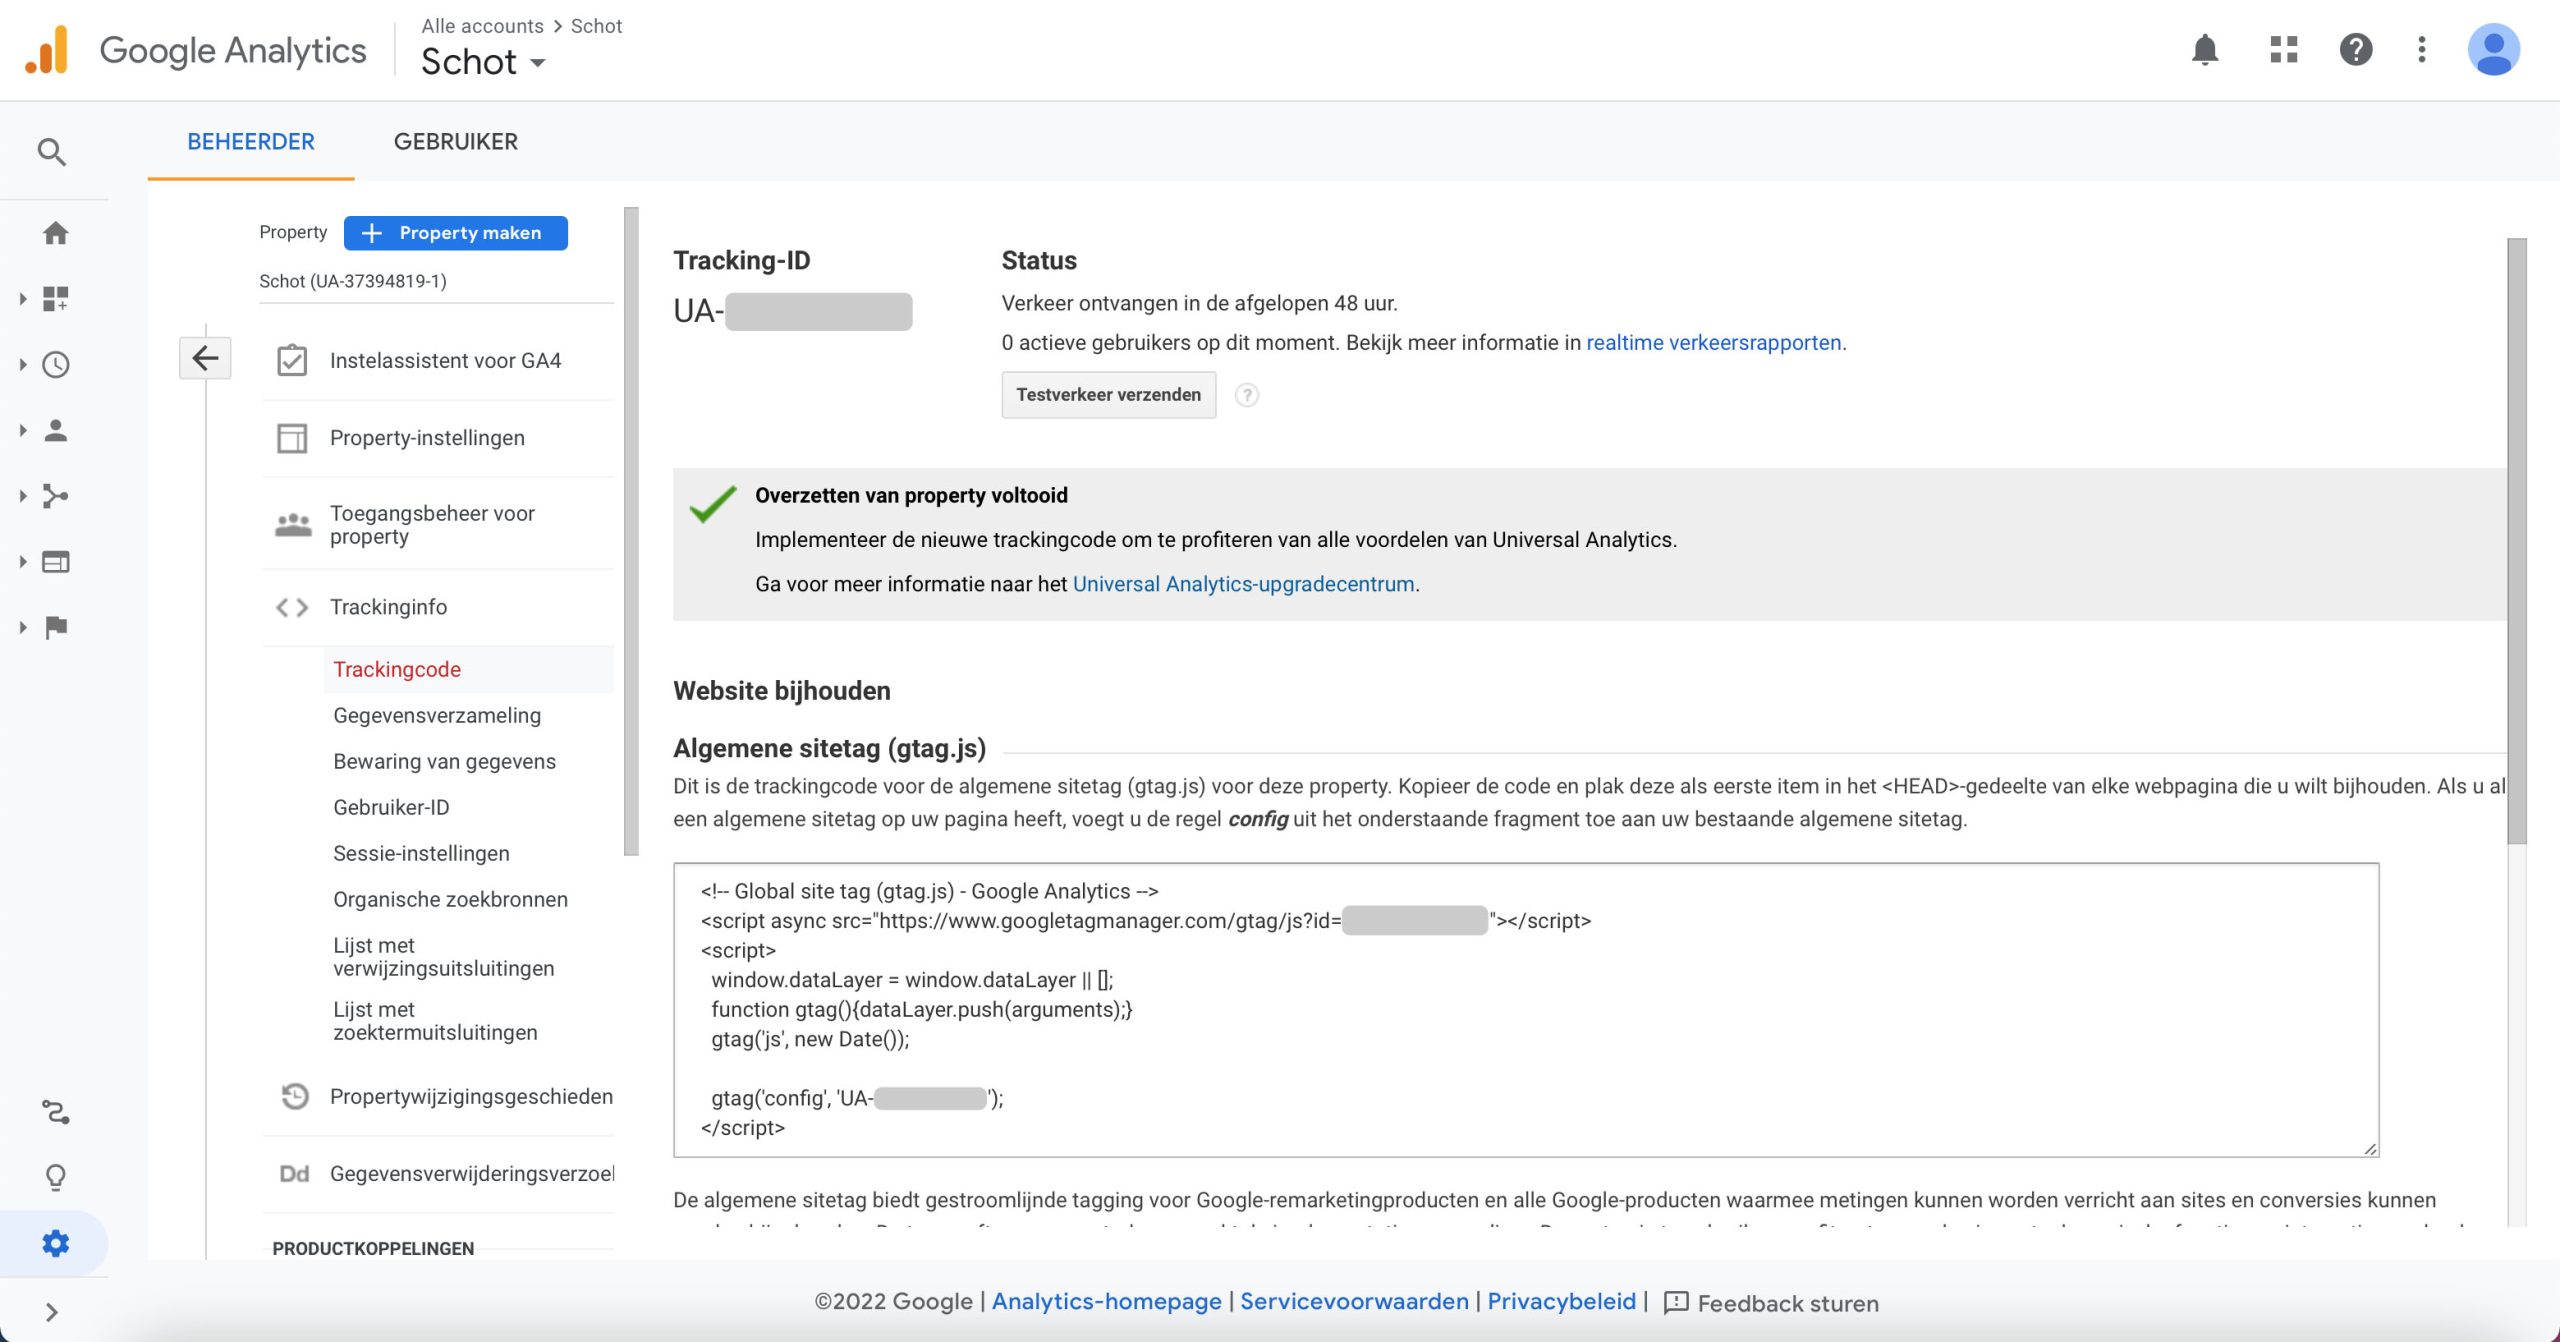Expand the Behavior section arrow
Screen dimensions: 2560x1342
click(23, 562)
